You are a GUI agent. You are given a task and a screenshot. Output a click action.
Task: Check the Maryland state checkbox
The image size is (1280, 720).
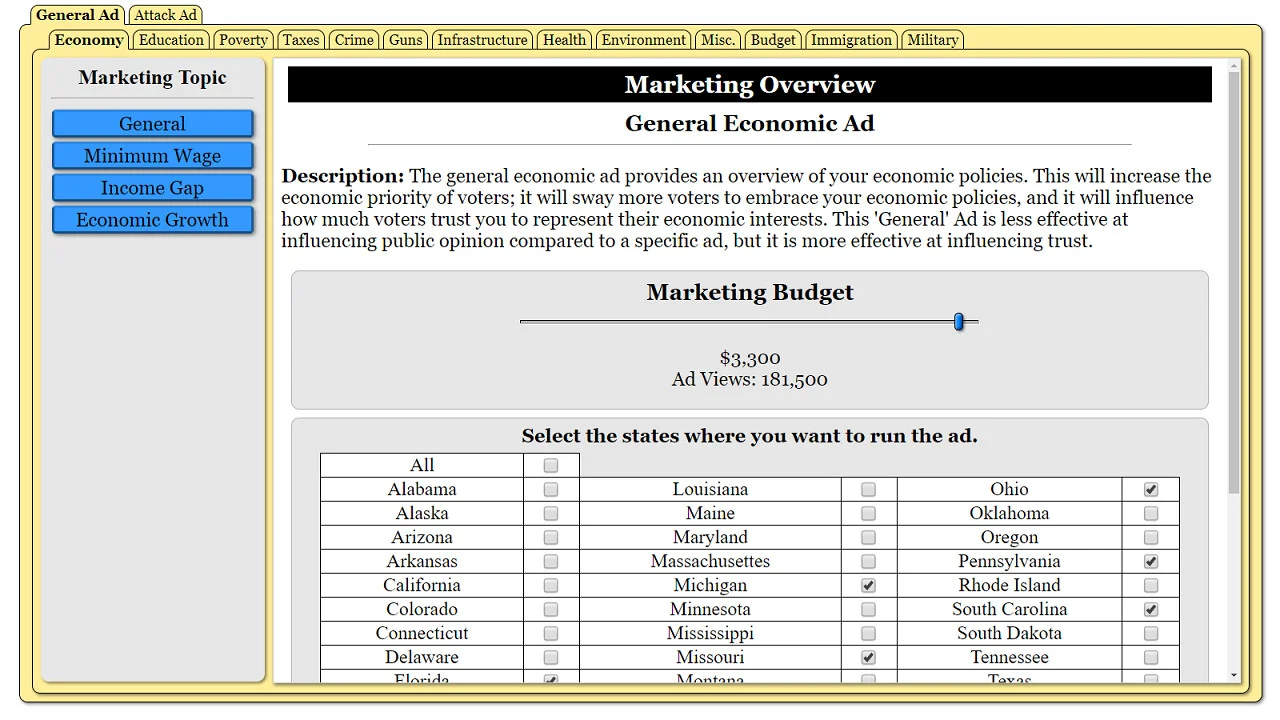(868, 537)
